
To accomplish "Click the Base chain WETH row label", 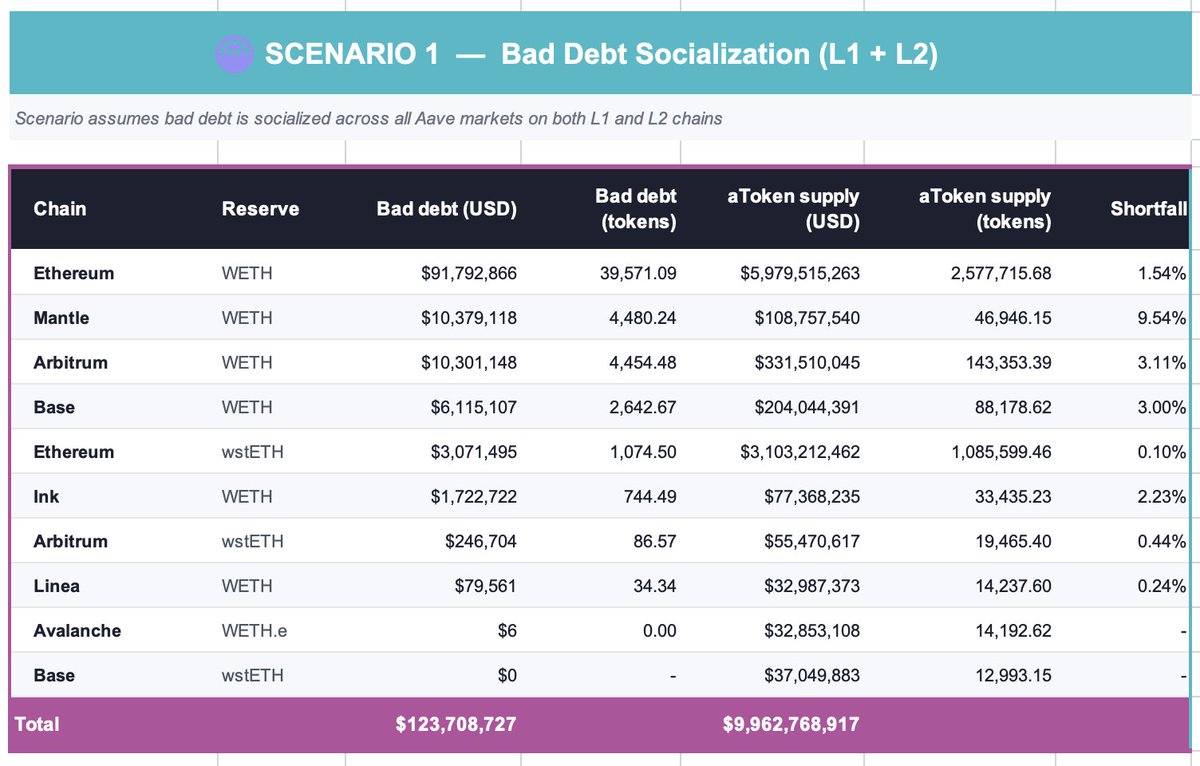I will point(54,408).
